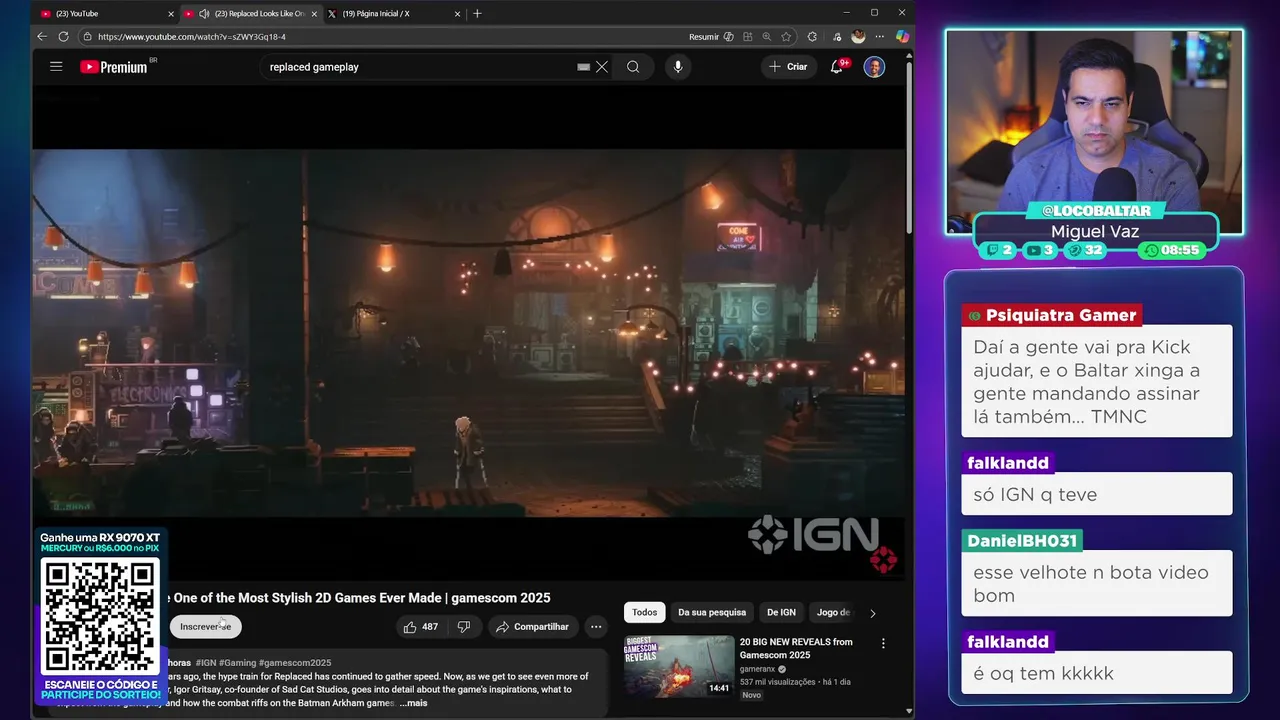Image resolution: width=1280 pixels, height=720 pixels.
Task: Select the 'Todos' filter chip
Action: (645, 612)
